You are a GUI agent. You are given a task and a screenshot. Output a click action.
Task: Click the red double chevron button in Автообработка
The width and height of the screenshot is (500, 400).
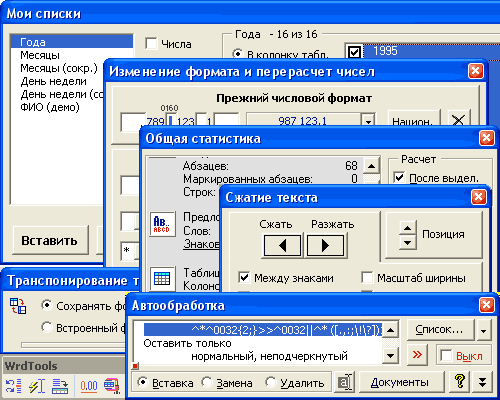[x=417, y=355]
